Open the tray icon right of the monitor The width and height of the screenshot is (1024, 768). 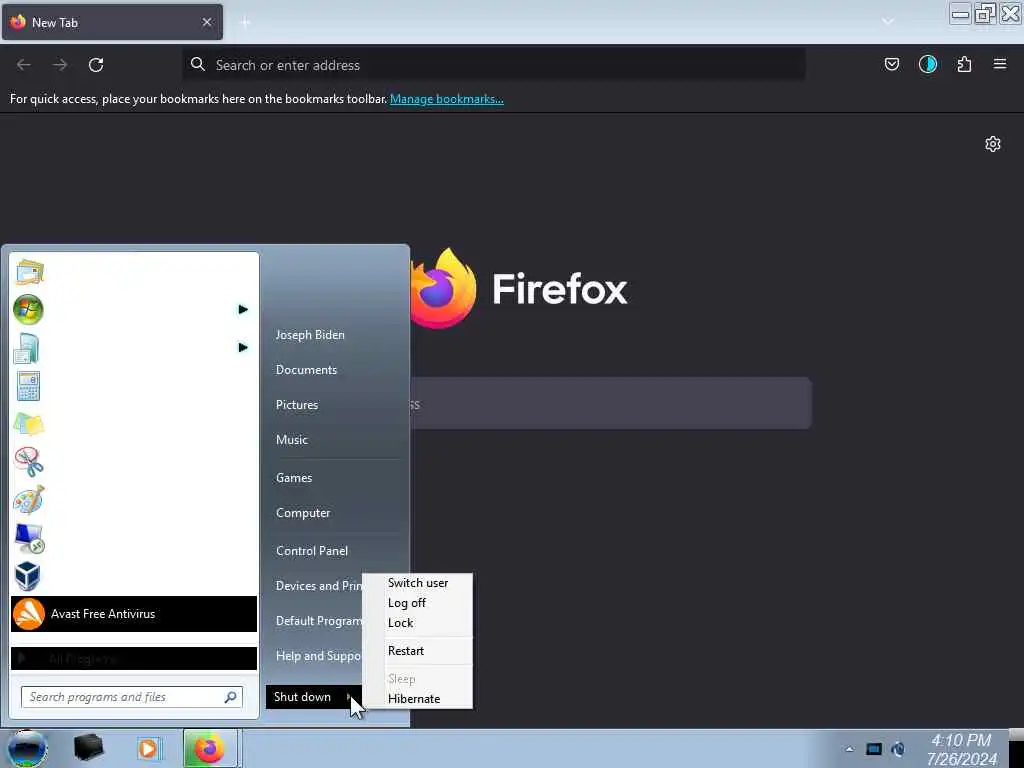click(899, 749)
